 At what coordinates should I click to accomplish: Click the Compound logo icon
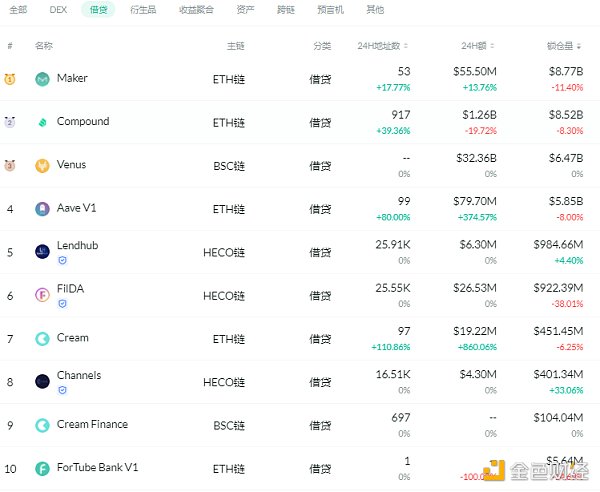pyautogui.click(x=43, y=123)
